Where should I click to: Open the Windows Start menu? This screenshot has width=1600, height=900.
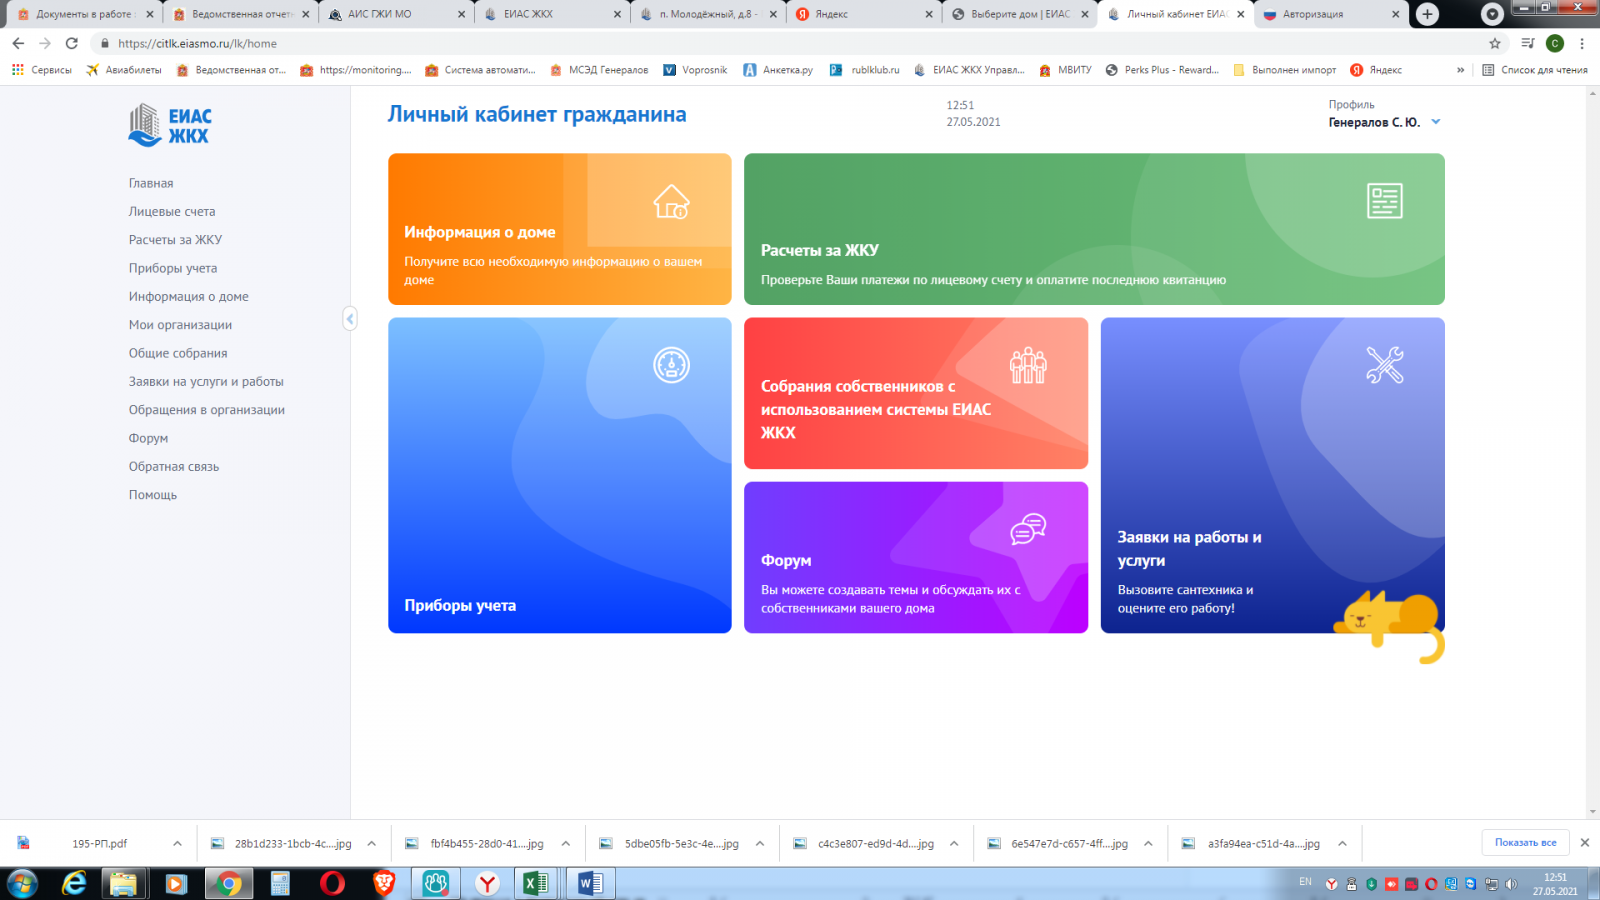click(x=22, y=883)
